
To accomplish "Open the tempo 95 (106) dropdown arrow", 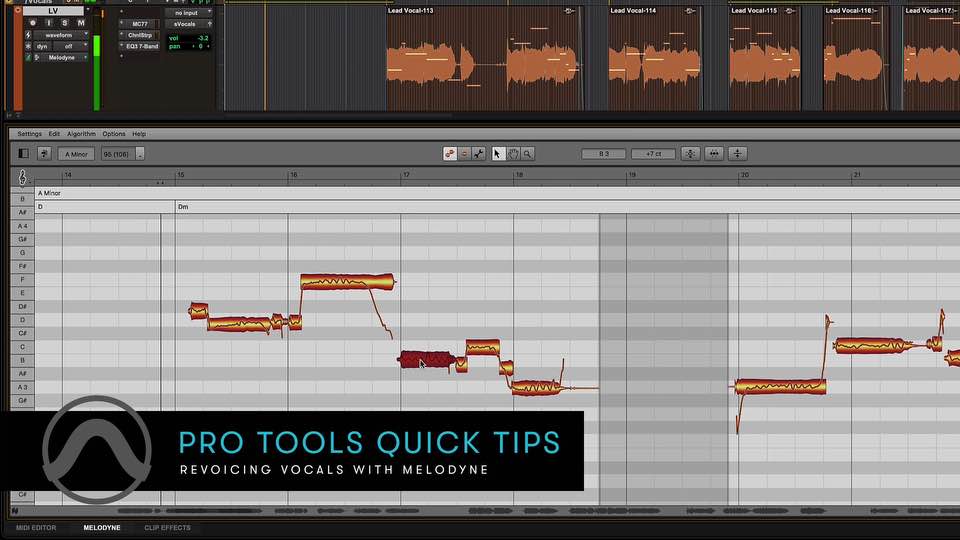I will pos(140,154).
